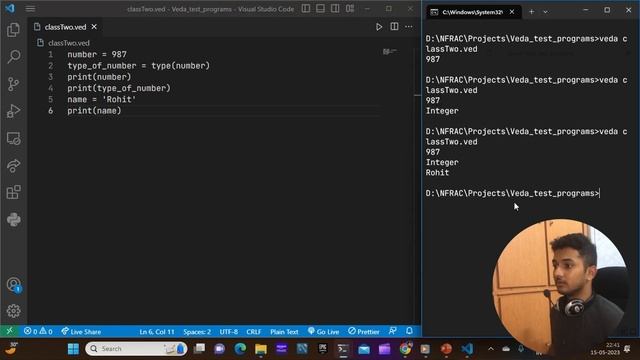Open Google Chrome from the taskbar
Viewport: 640px width, 360px height.
pos(405,349)
